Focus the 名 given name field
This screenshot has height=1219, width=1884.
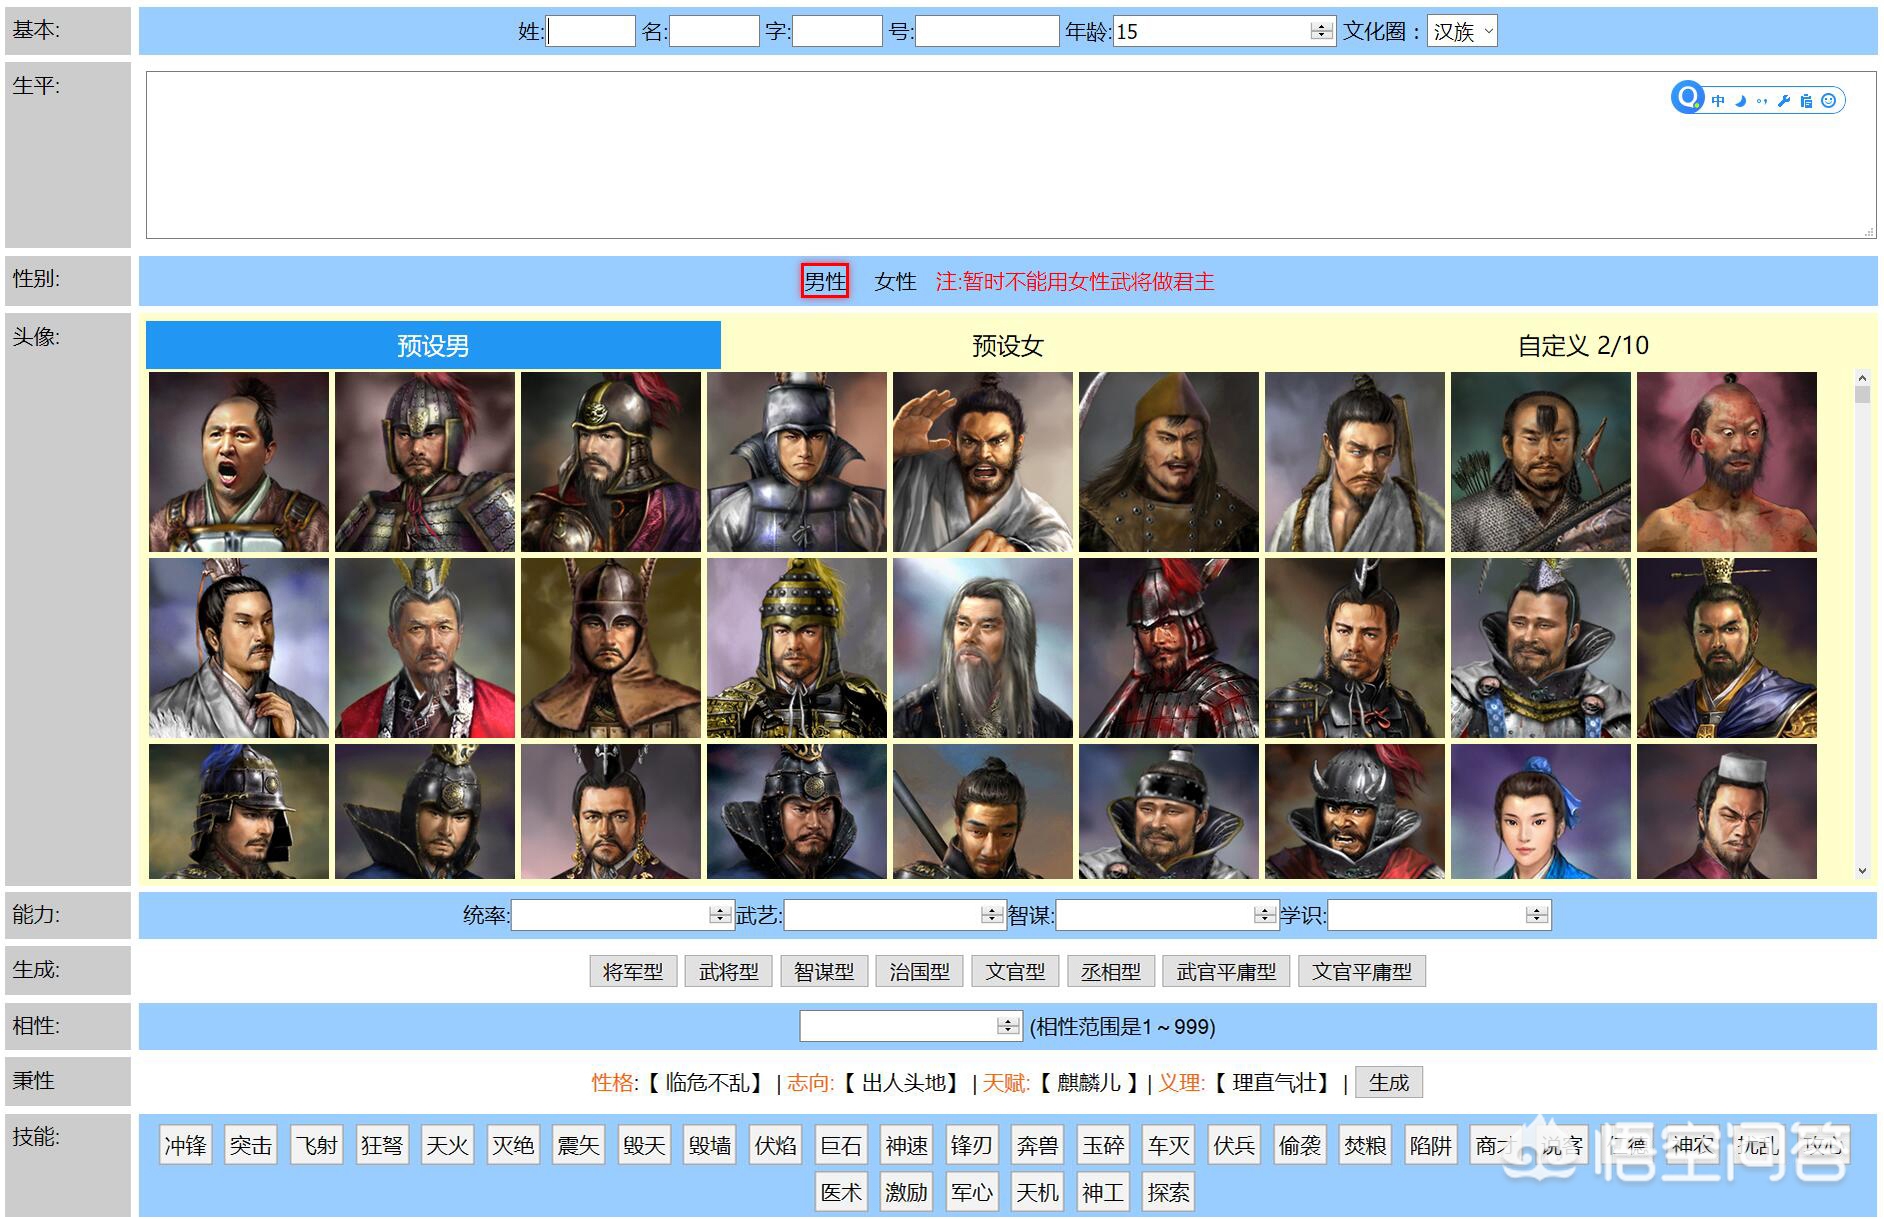coord(714,31)
